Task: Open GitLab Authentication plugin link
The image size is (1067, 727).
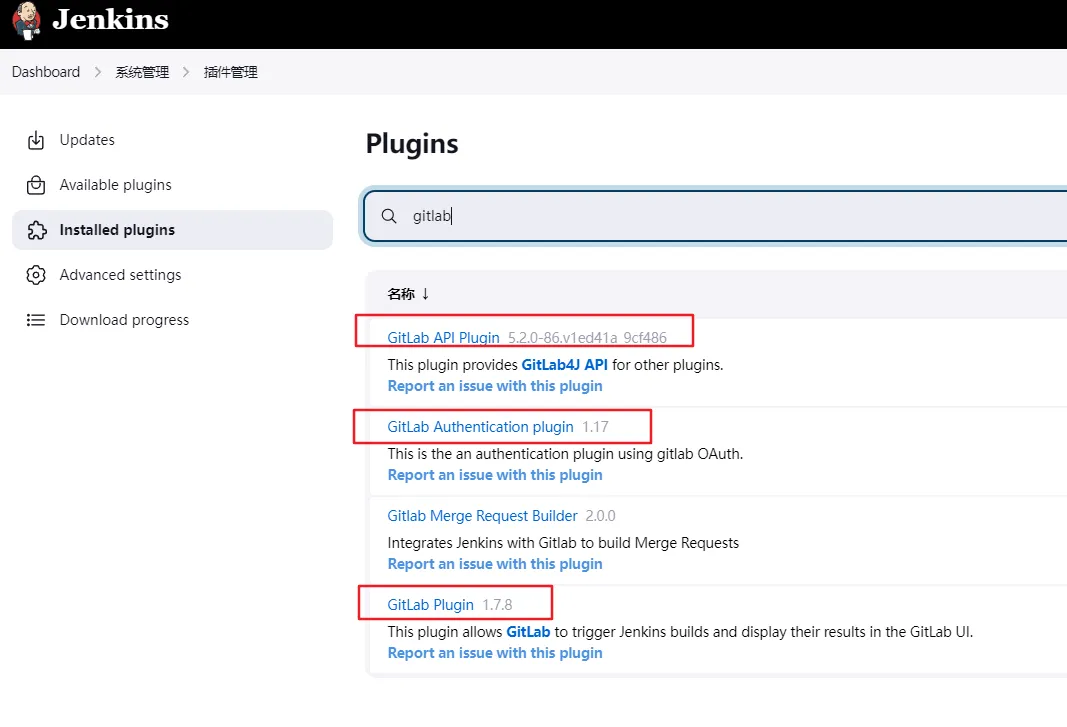Action: (x=480, y=427)
